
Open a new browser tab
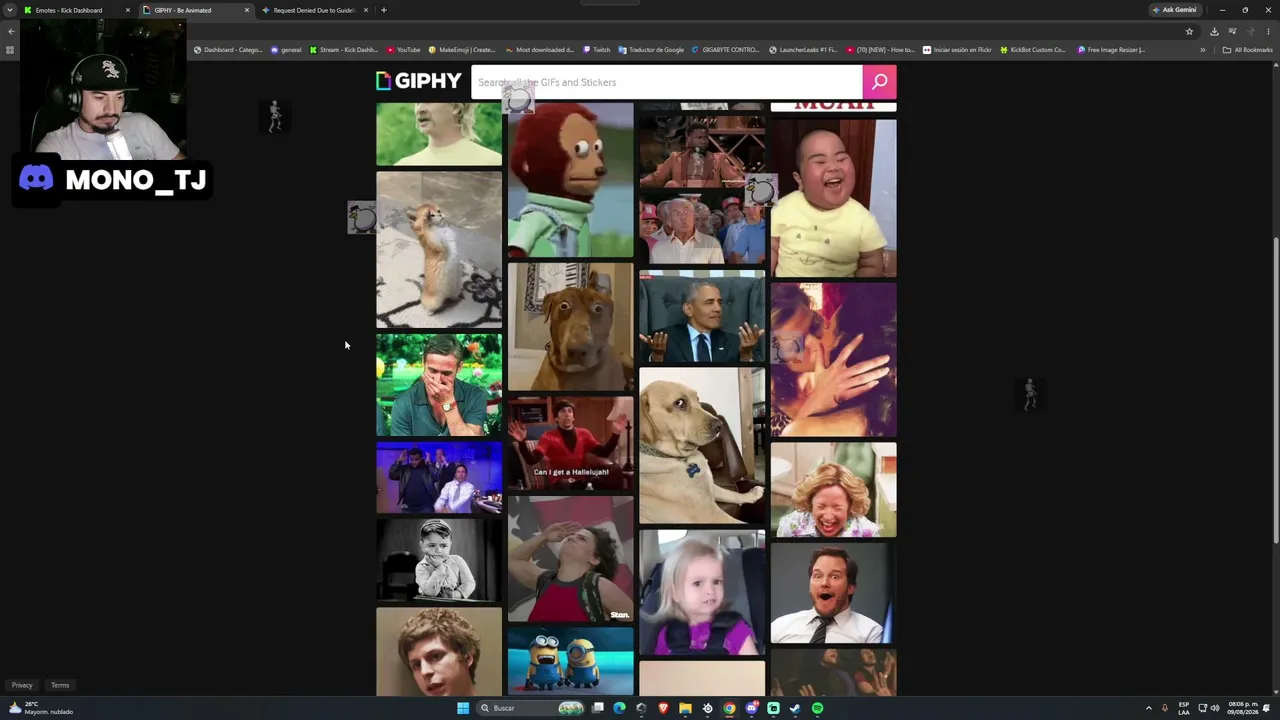[384, 10]
